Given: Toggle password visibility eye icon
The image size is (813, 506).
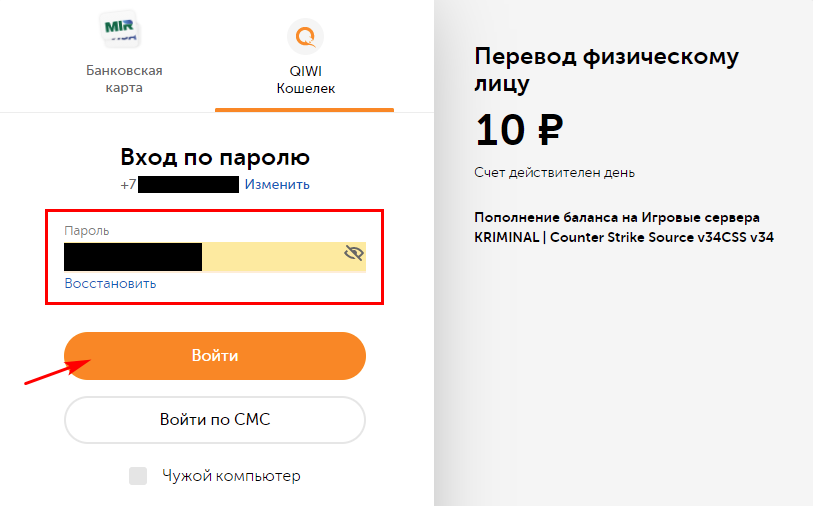Looking at the screenshot, I should click(x=354, y=253).
